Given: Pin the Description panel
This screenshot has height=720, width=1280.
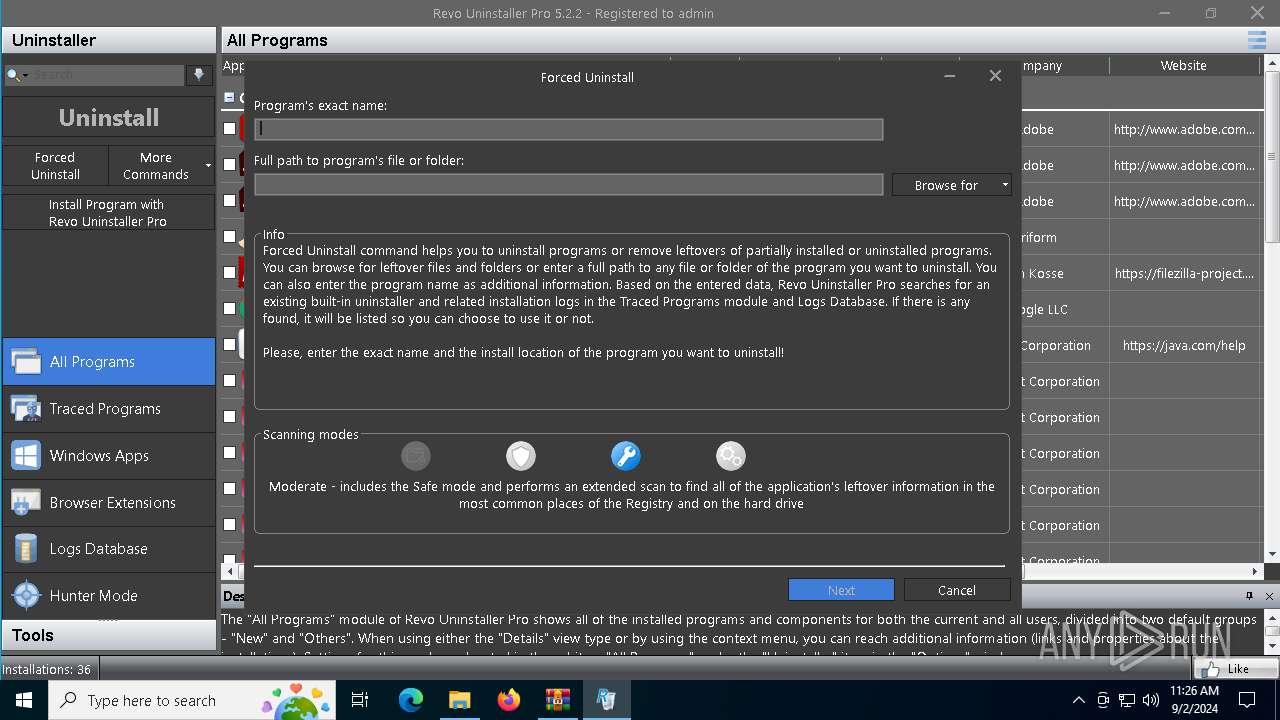Looking at the screenshot, I should tap(1249, 596).
